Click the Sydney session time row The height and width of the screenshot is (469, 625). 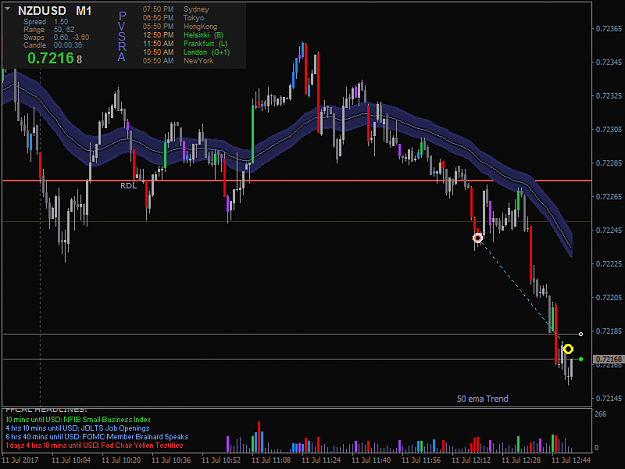[176, 9]
